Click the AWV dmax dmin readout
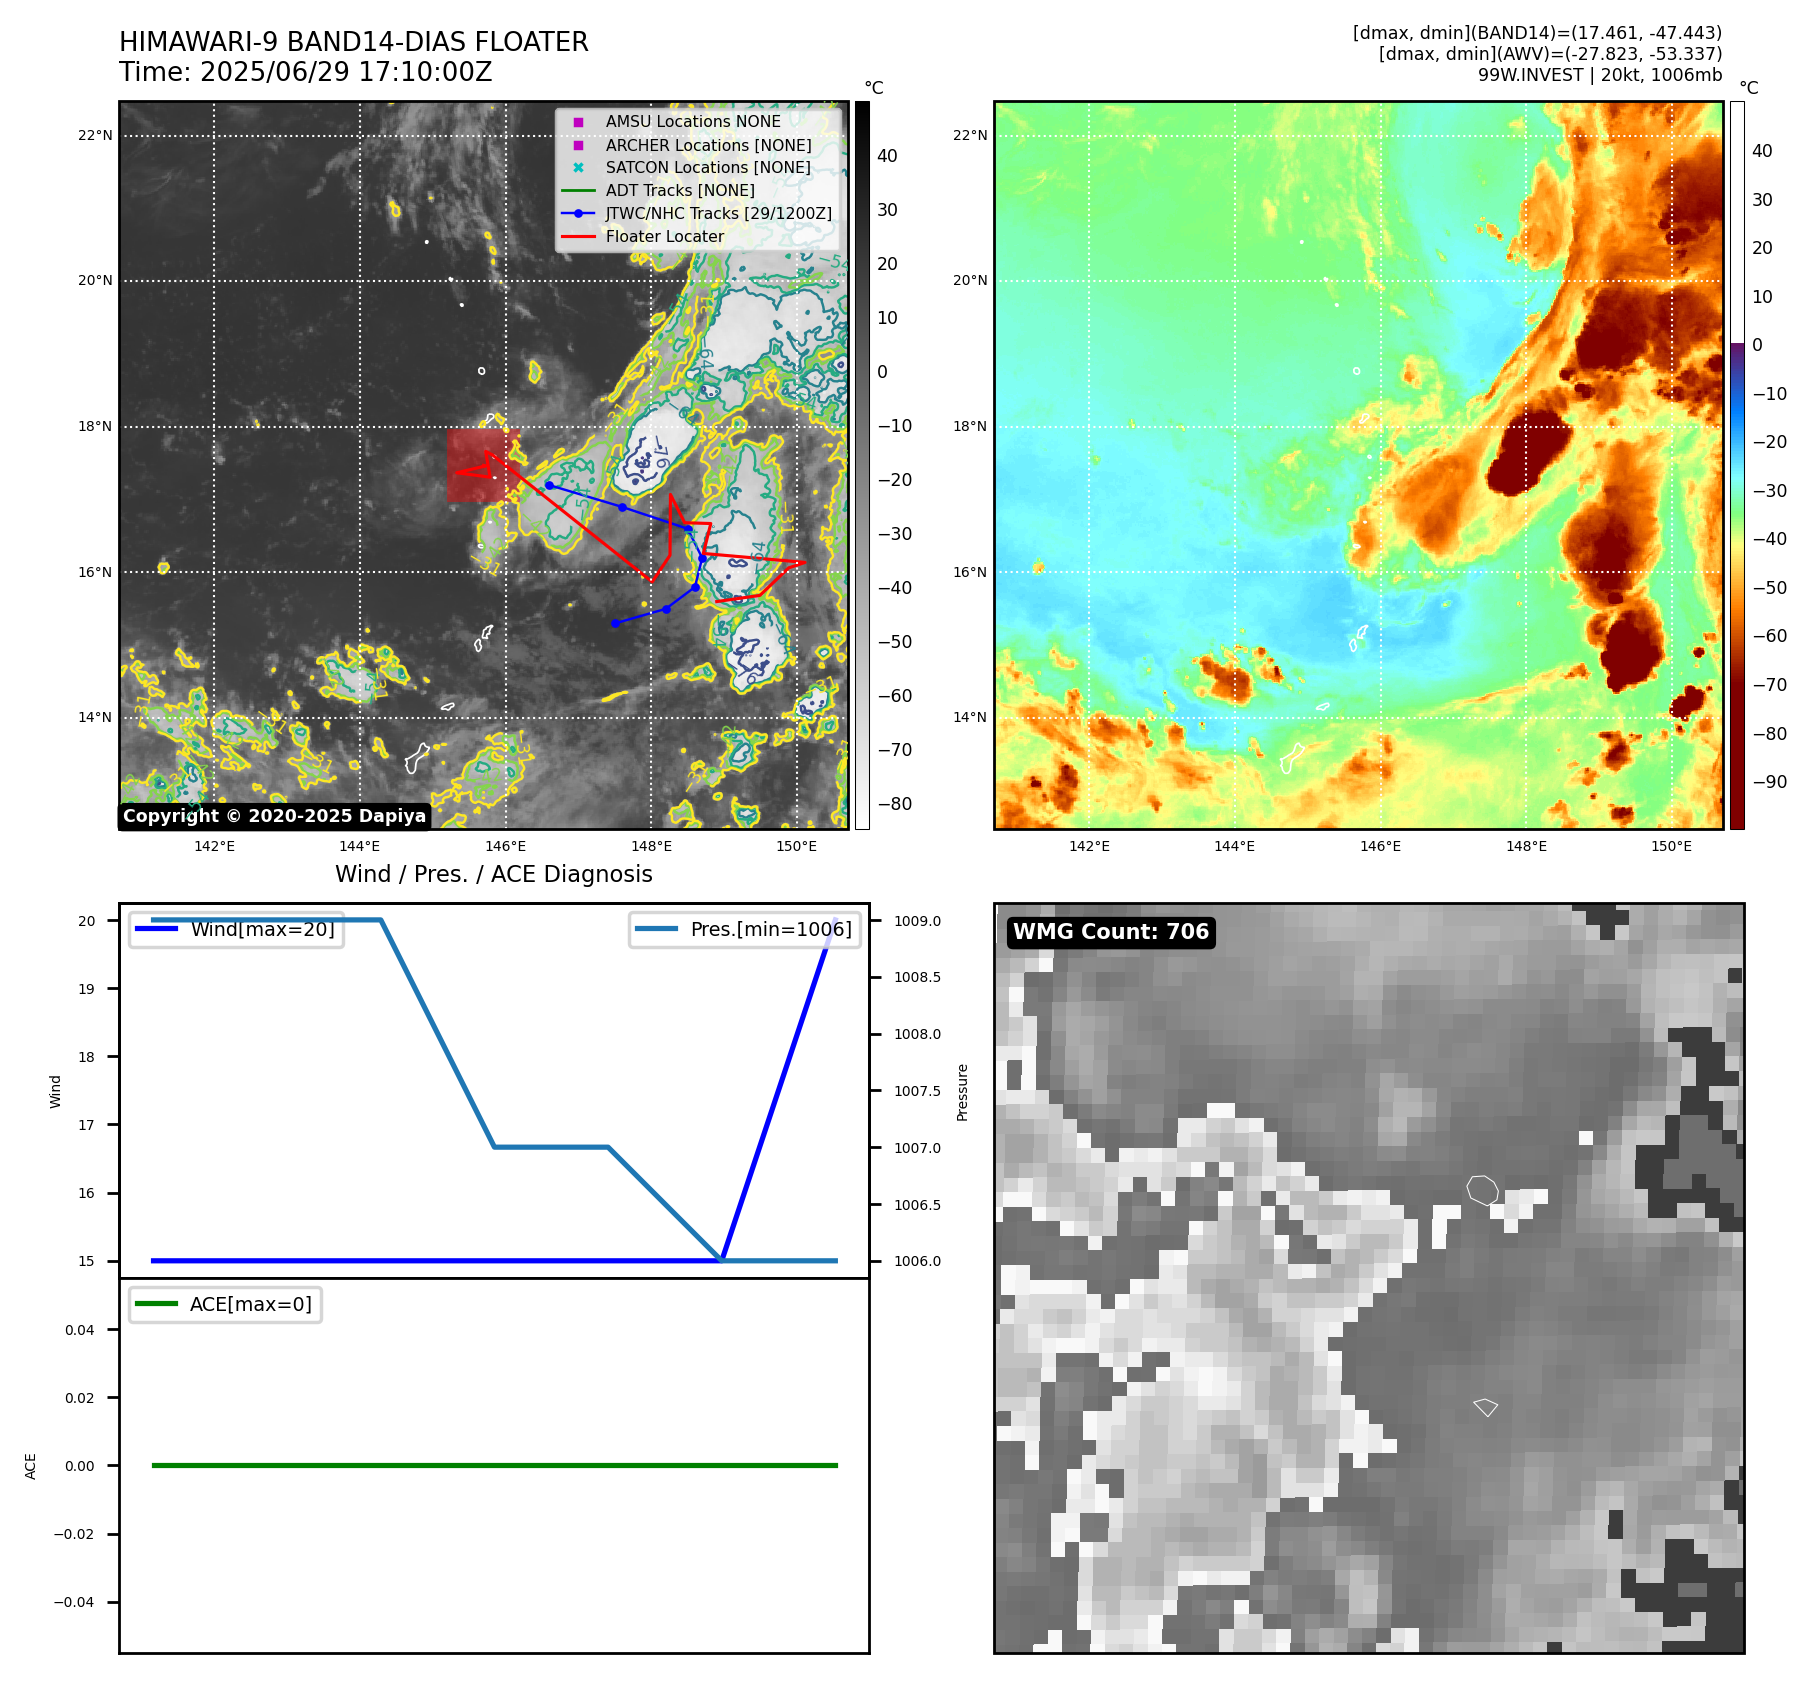 tap(1551, 54)
